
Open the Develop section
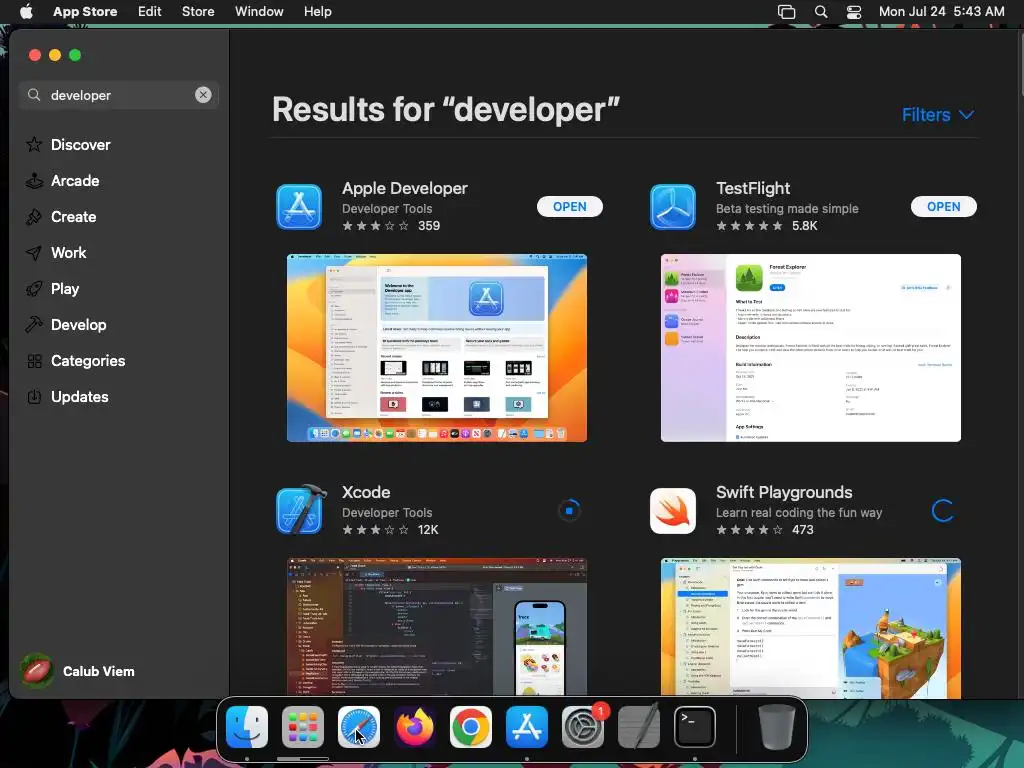tap(78, 325)
